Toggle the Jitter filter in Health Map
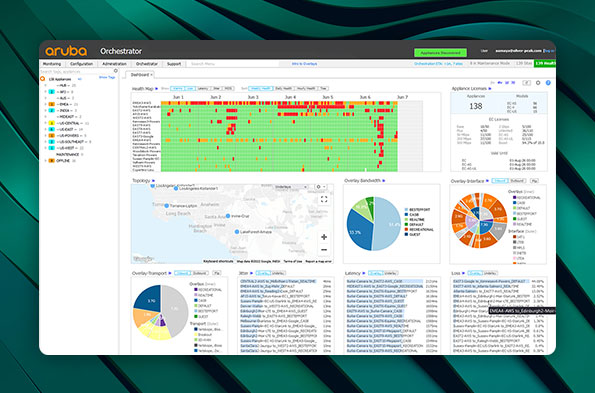The height and width of the screenshot is (393, 595). [217, 88]
